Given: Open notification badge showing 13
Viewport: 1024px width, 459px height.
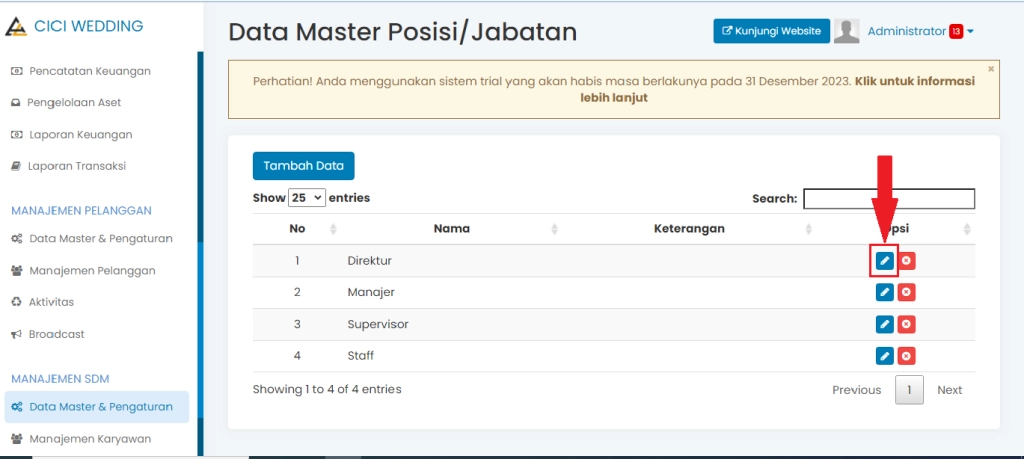Looking at the screenshot, I should [956, 31].
